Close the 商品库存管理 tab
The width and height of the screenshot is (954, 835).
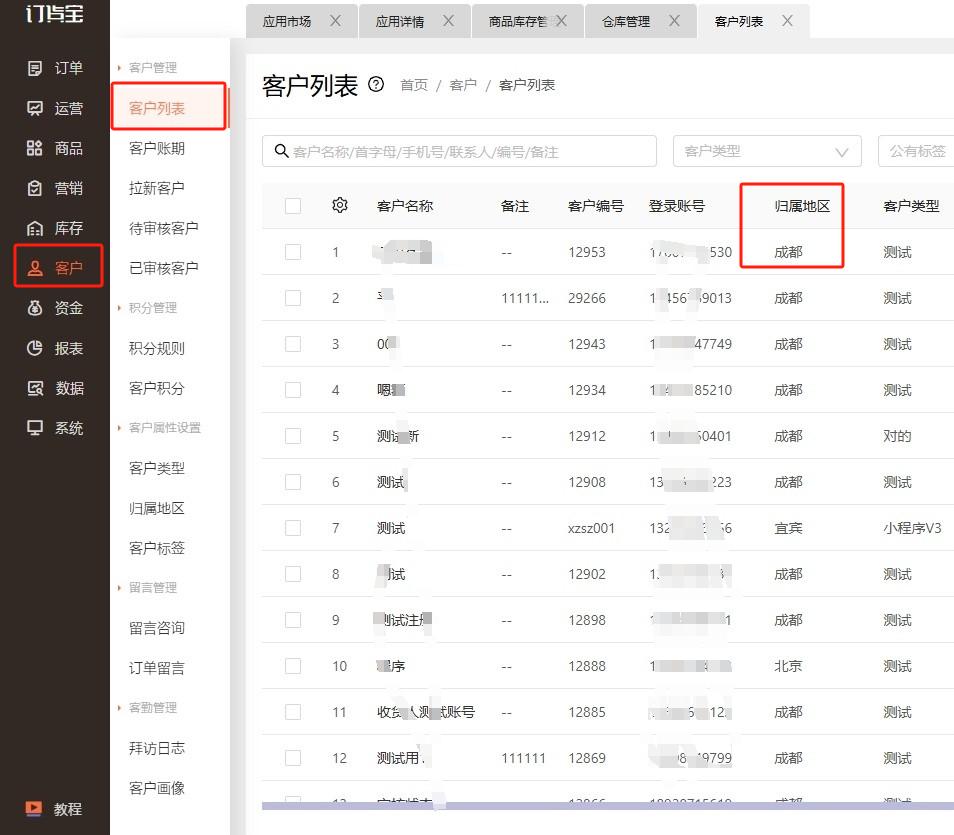[561, 21]
